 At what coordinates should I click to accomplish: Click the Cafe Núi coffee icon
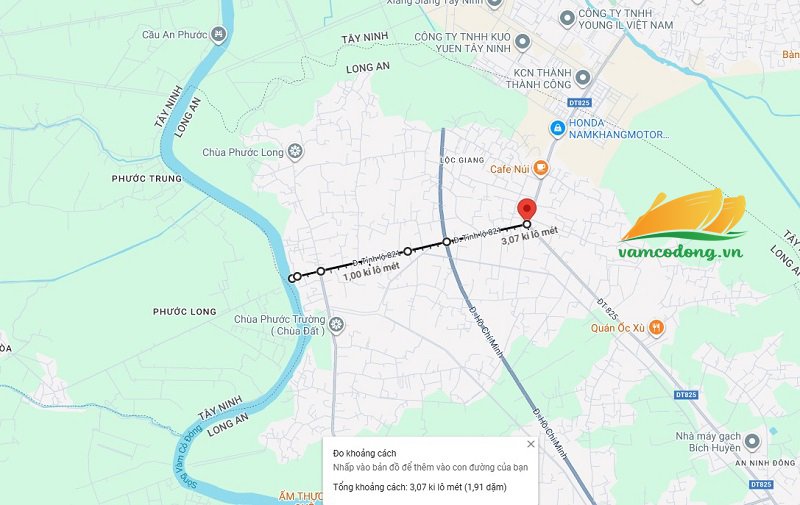[540, 168]
